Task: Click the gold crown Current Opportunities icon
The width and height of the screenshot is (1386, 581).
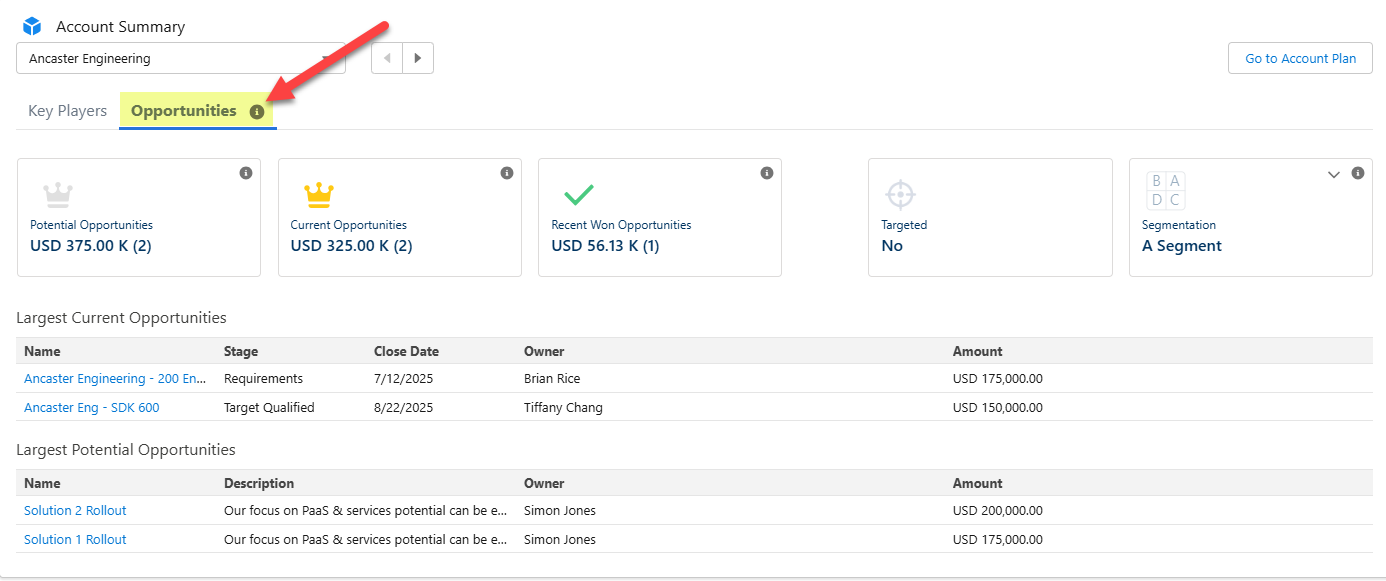Action: tap(319, 193)
